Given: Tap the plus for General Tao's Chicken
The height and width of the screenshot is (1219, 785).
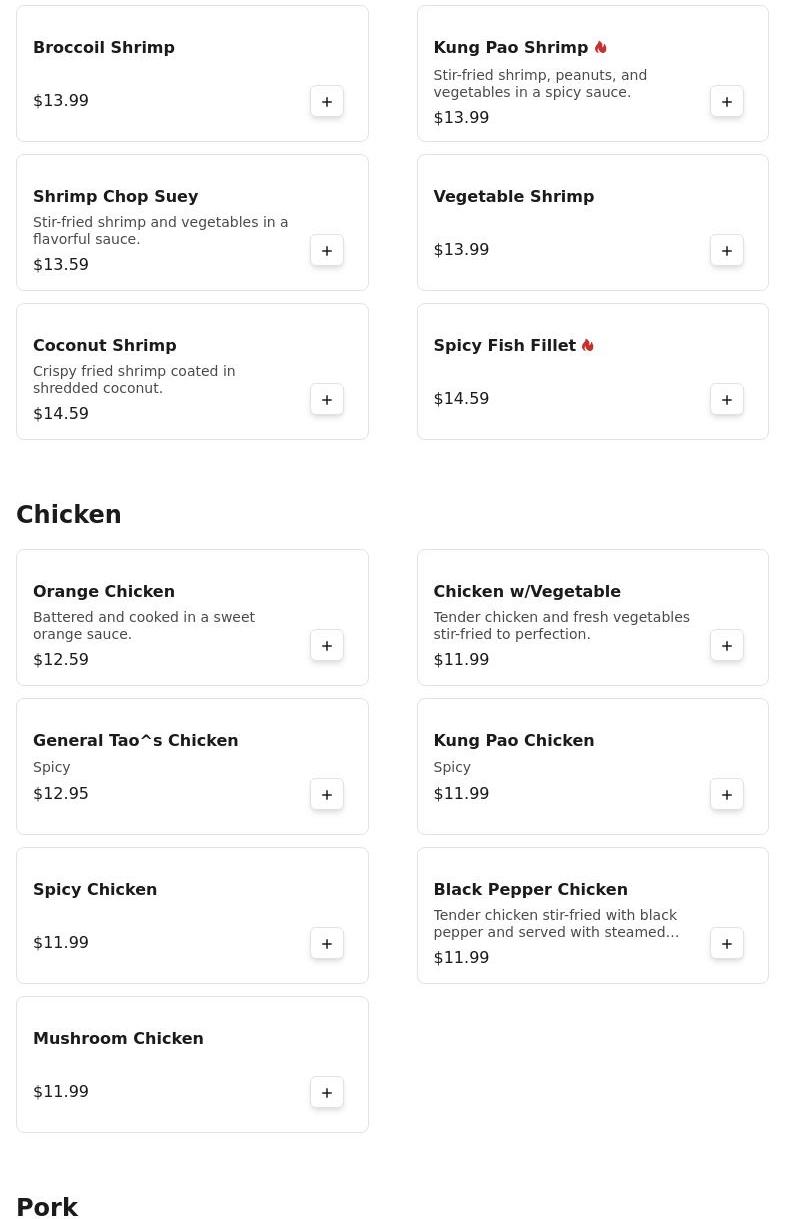Looking at the screenshot, I should 327,794.
